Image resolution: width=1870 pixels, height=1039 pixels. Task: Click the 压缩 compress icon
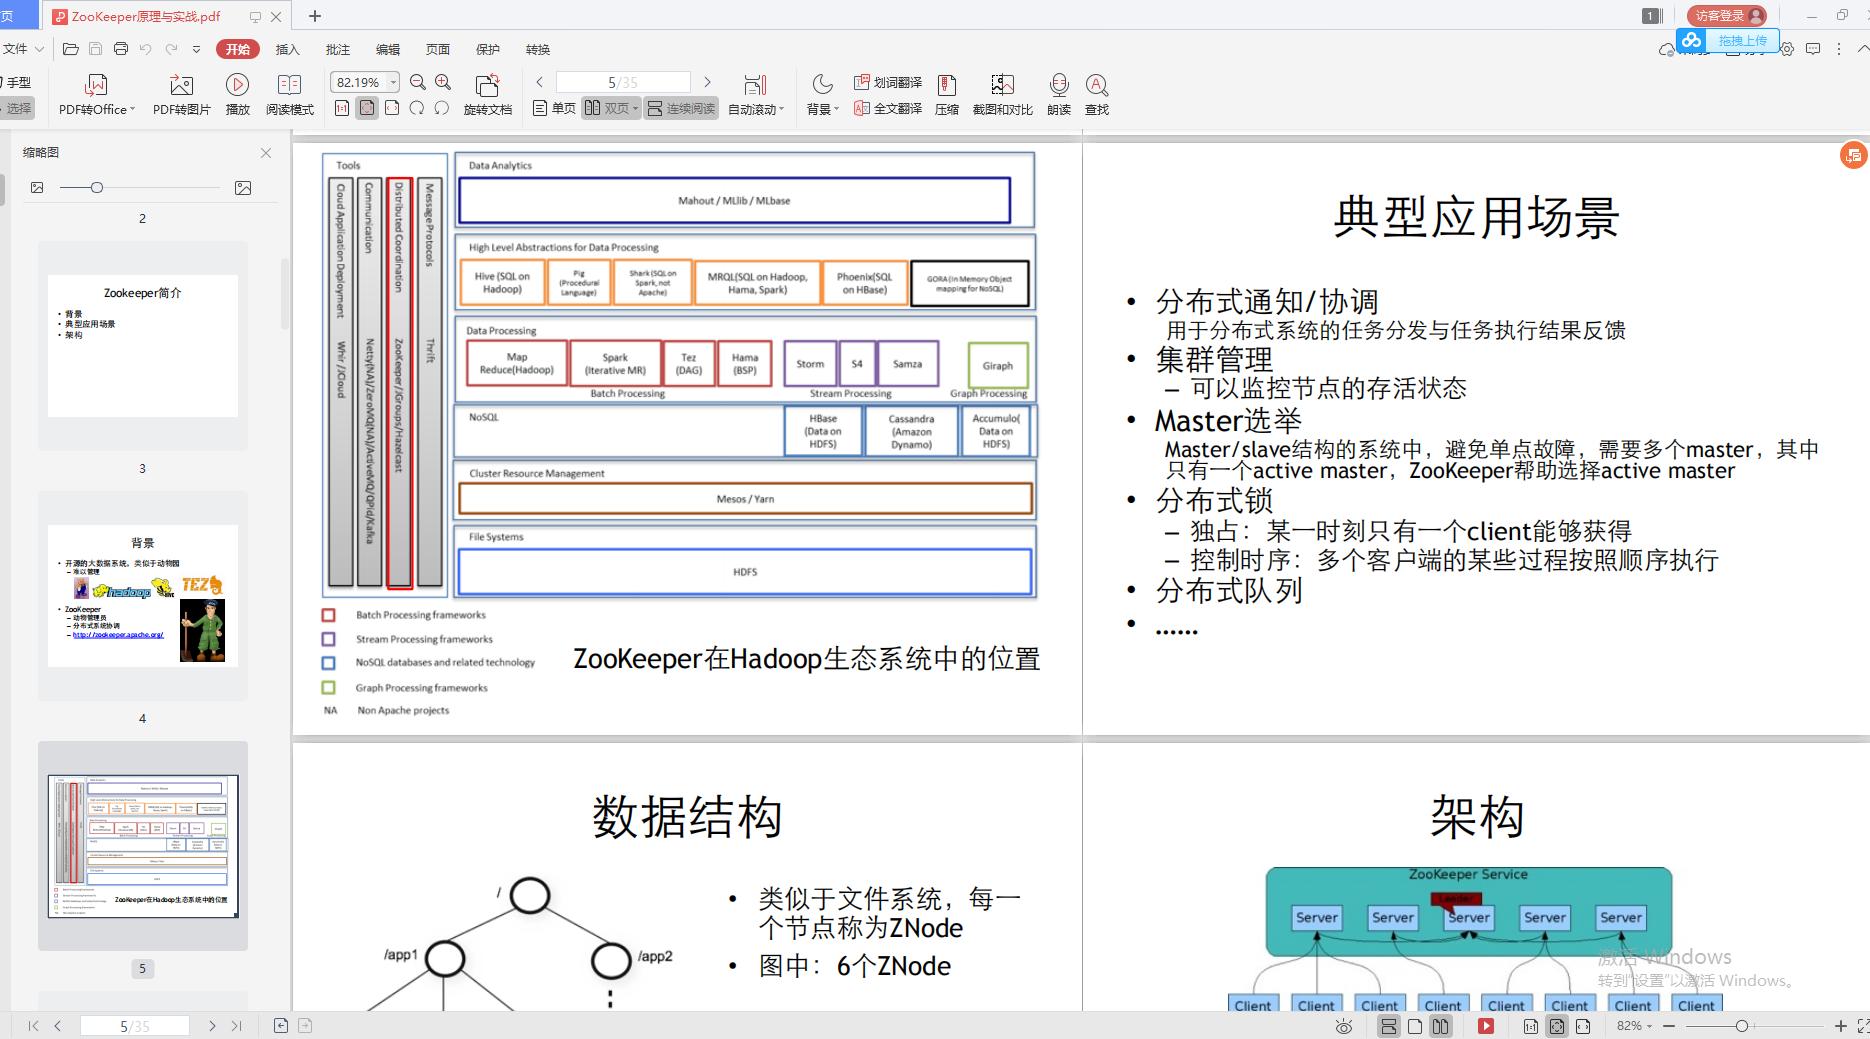coord(946,85)
